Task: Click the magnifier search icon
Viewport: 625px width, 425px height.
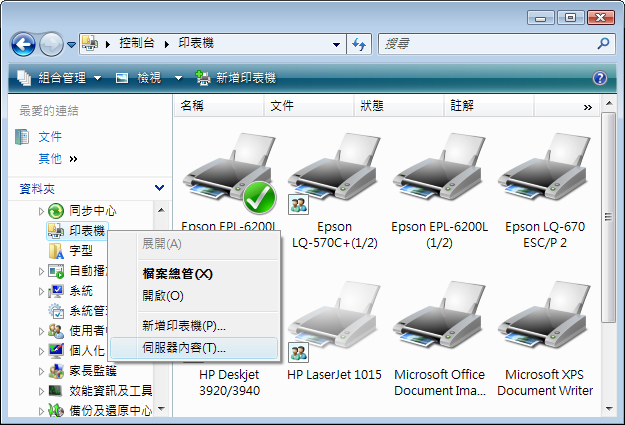Action: pyautogui.click(x=603, y=43)
